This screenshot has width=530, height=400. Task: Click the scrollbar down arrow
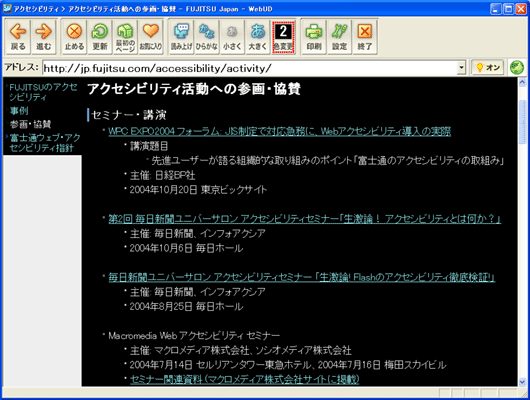pyautogui.click(x=522, y=382)
